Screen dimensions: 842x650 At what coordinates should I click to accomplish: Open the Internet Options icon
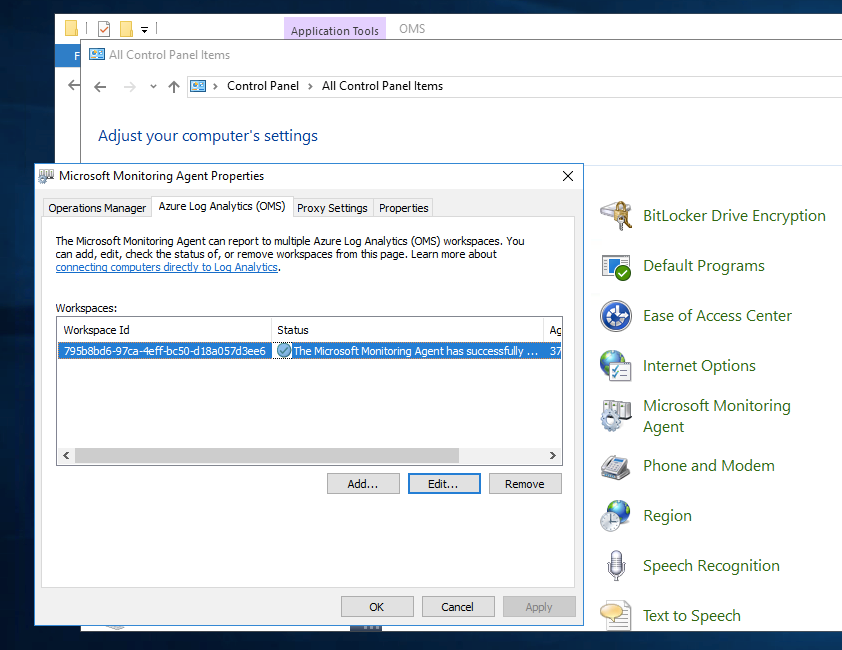[616, 366]
